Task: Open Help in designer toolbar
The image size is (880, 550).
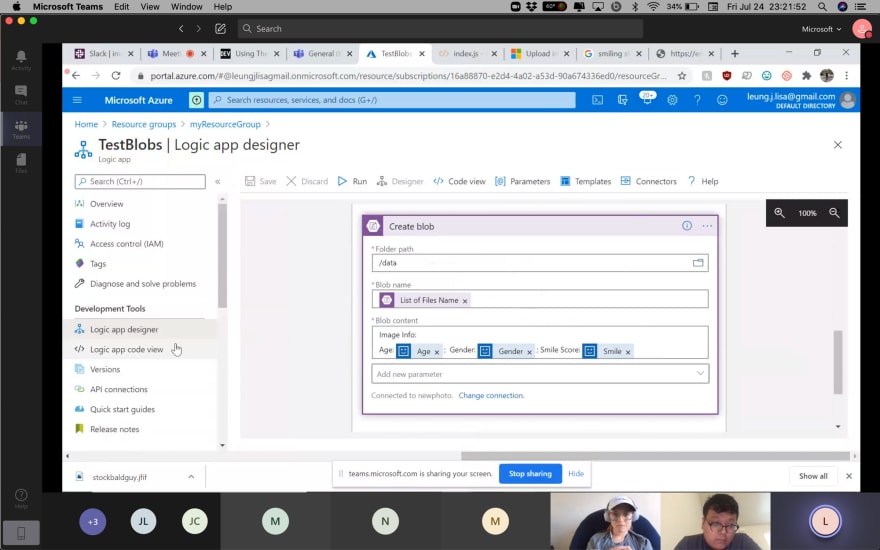Action: 703,181
